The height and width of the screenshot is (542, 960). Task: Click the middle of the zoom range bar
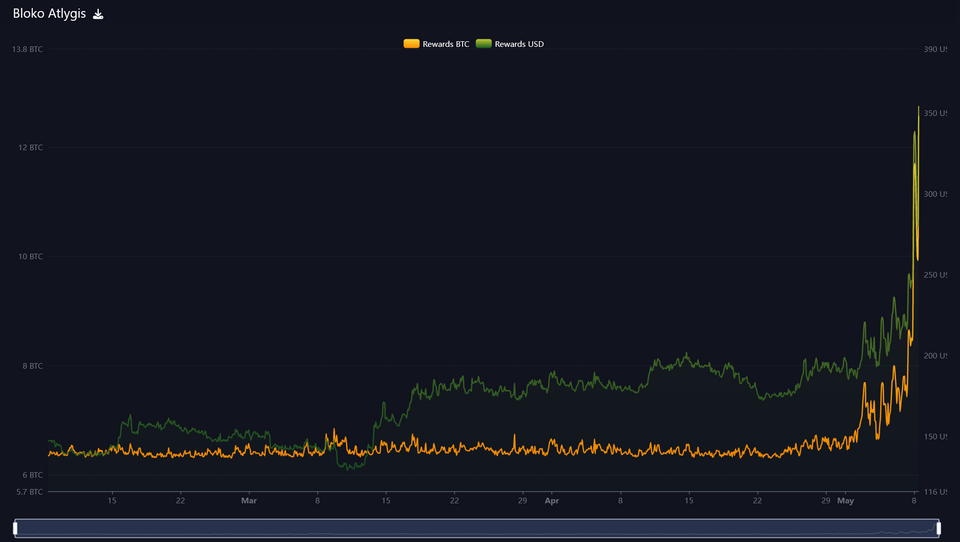pyautogui.click(x=477, y=527)
